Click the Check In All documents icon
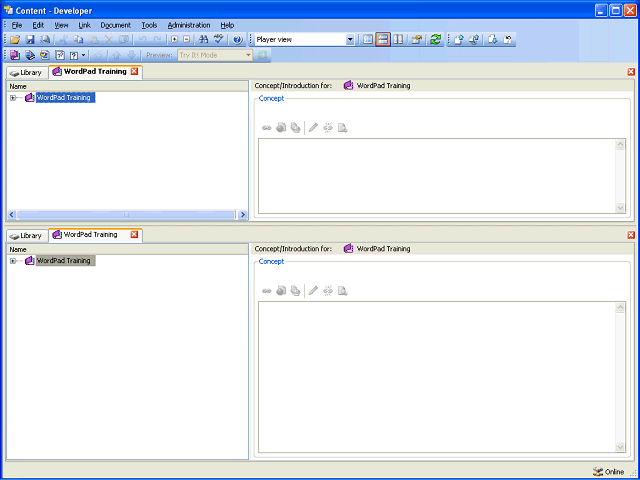Screen dimensions: 640x480 coord(474,40)
